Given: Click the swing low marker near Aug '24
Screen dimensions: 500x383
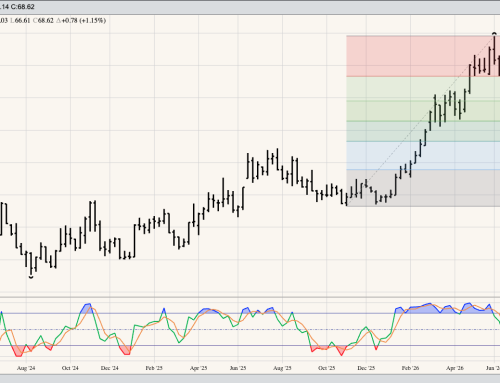Looking at the screenshot, I should click(x=31, y=277).
